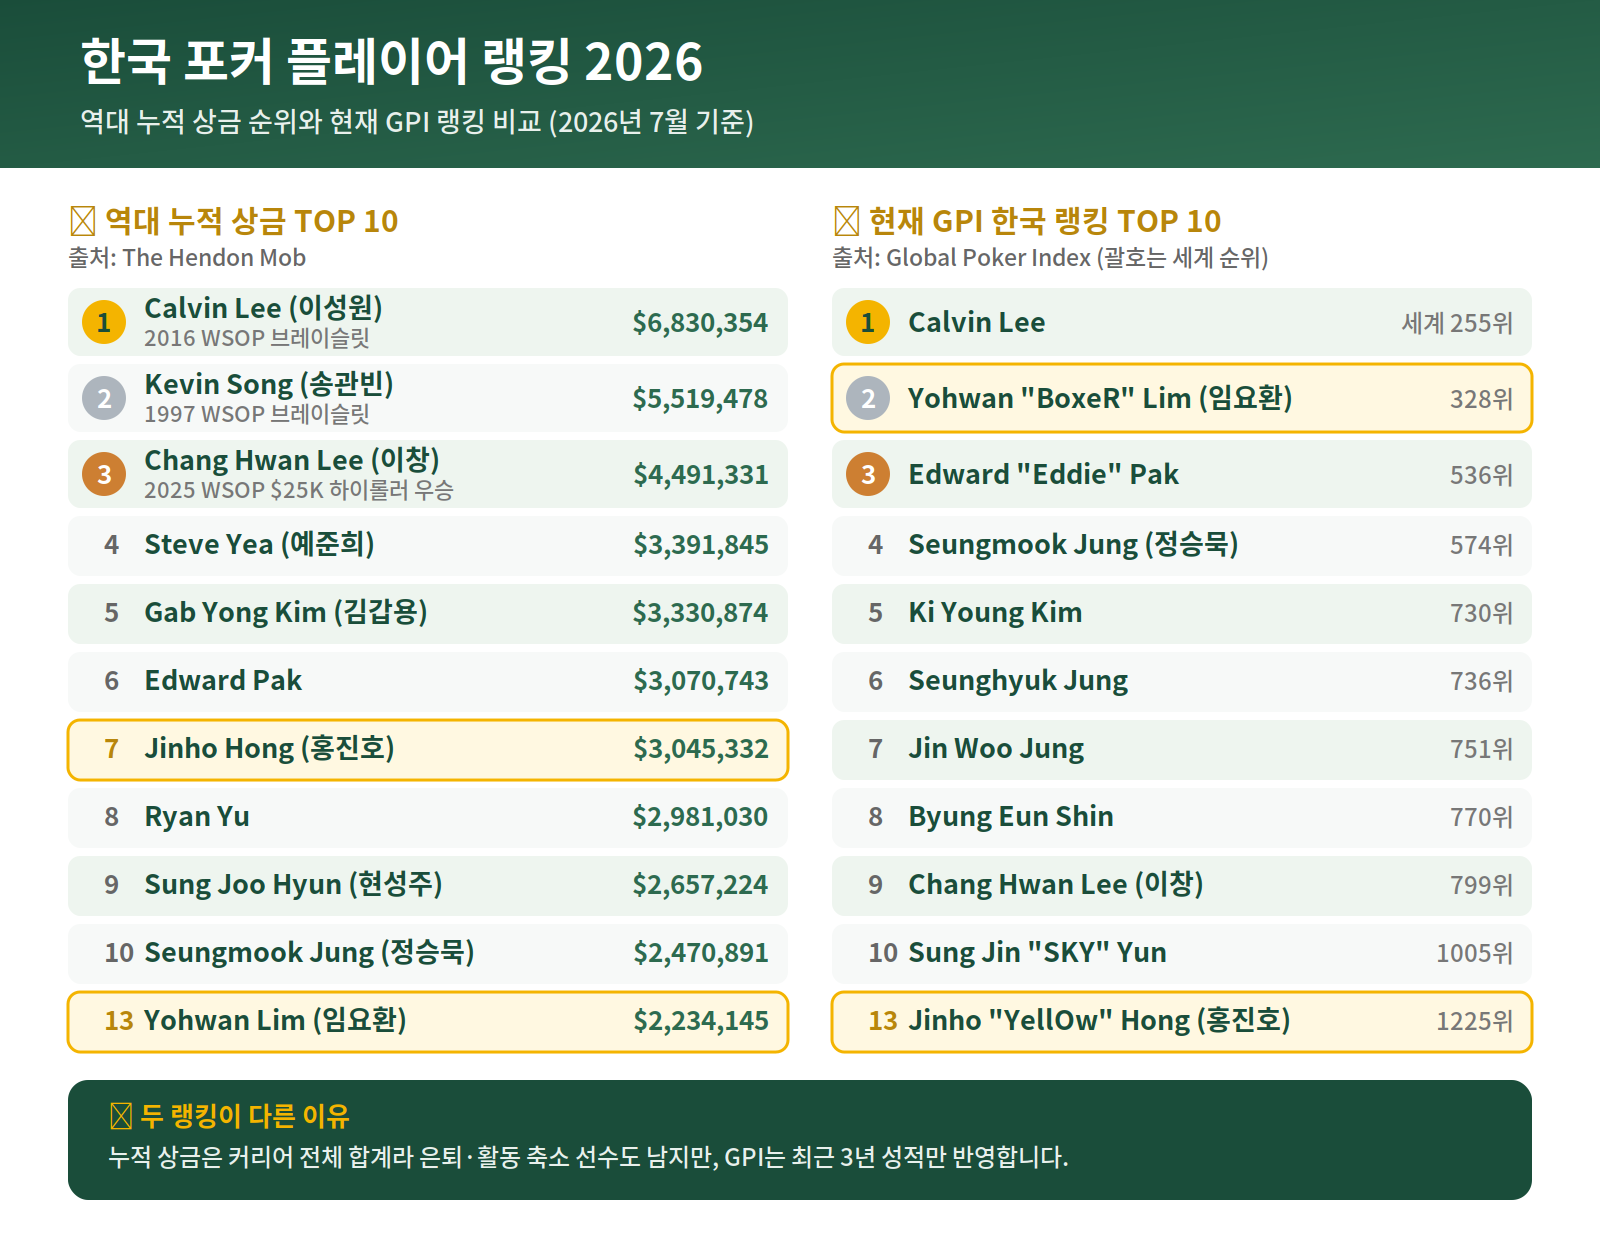Click amount $2,657,224
1600x1240 pixels.
click(700, 885)
